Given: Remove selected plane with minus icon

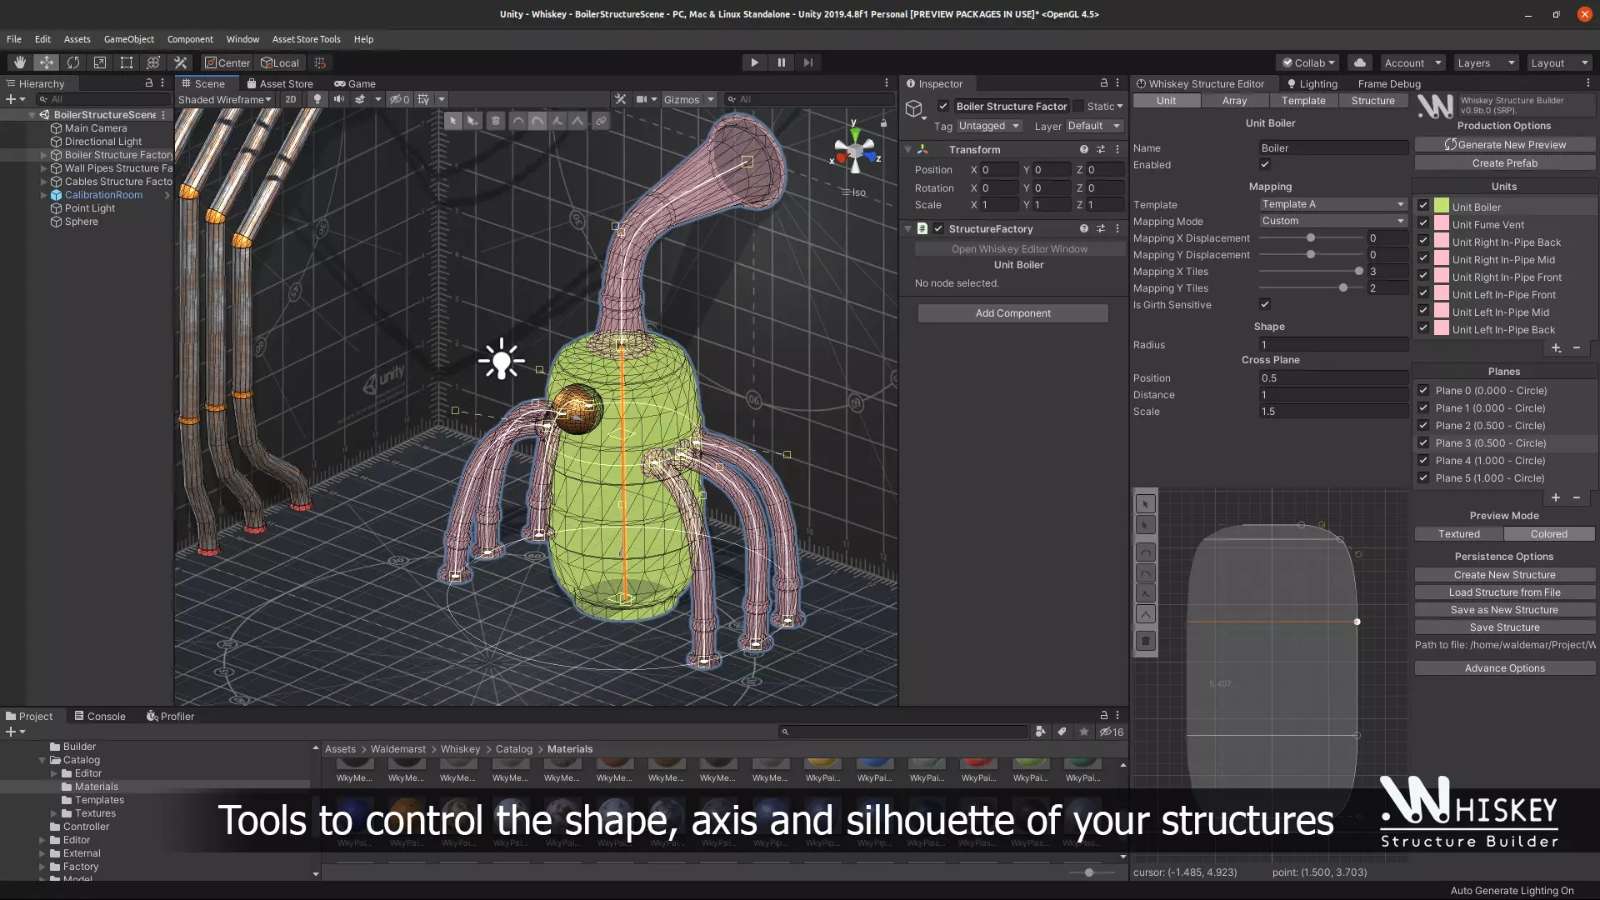Looking at the screenshot, I should click(x=1576, y=497).
